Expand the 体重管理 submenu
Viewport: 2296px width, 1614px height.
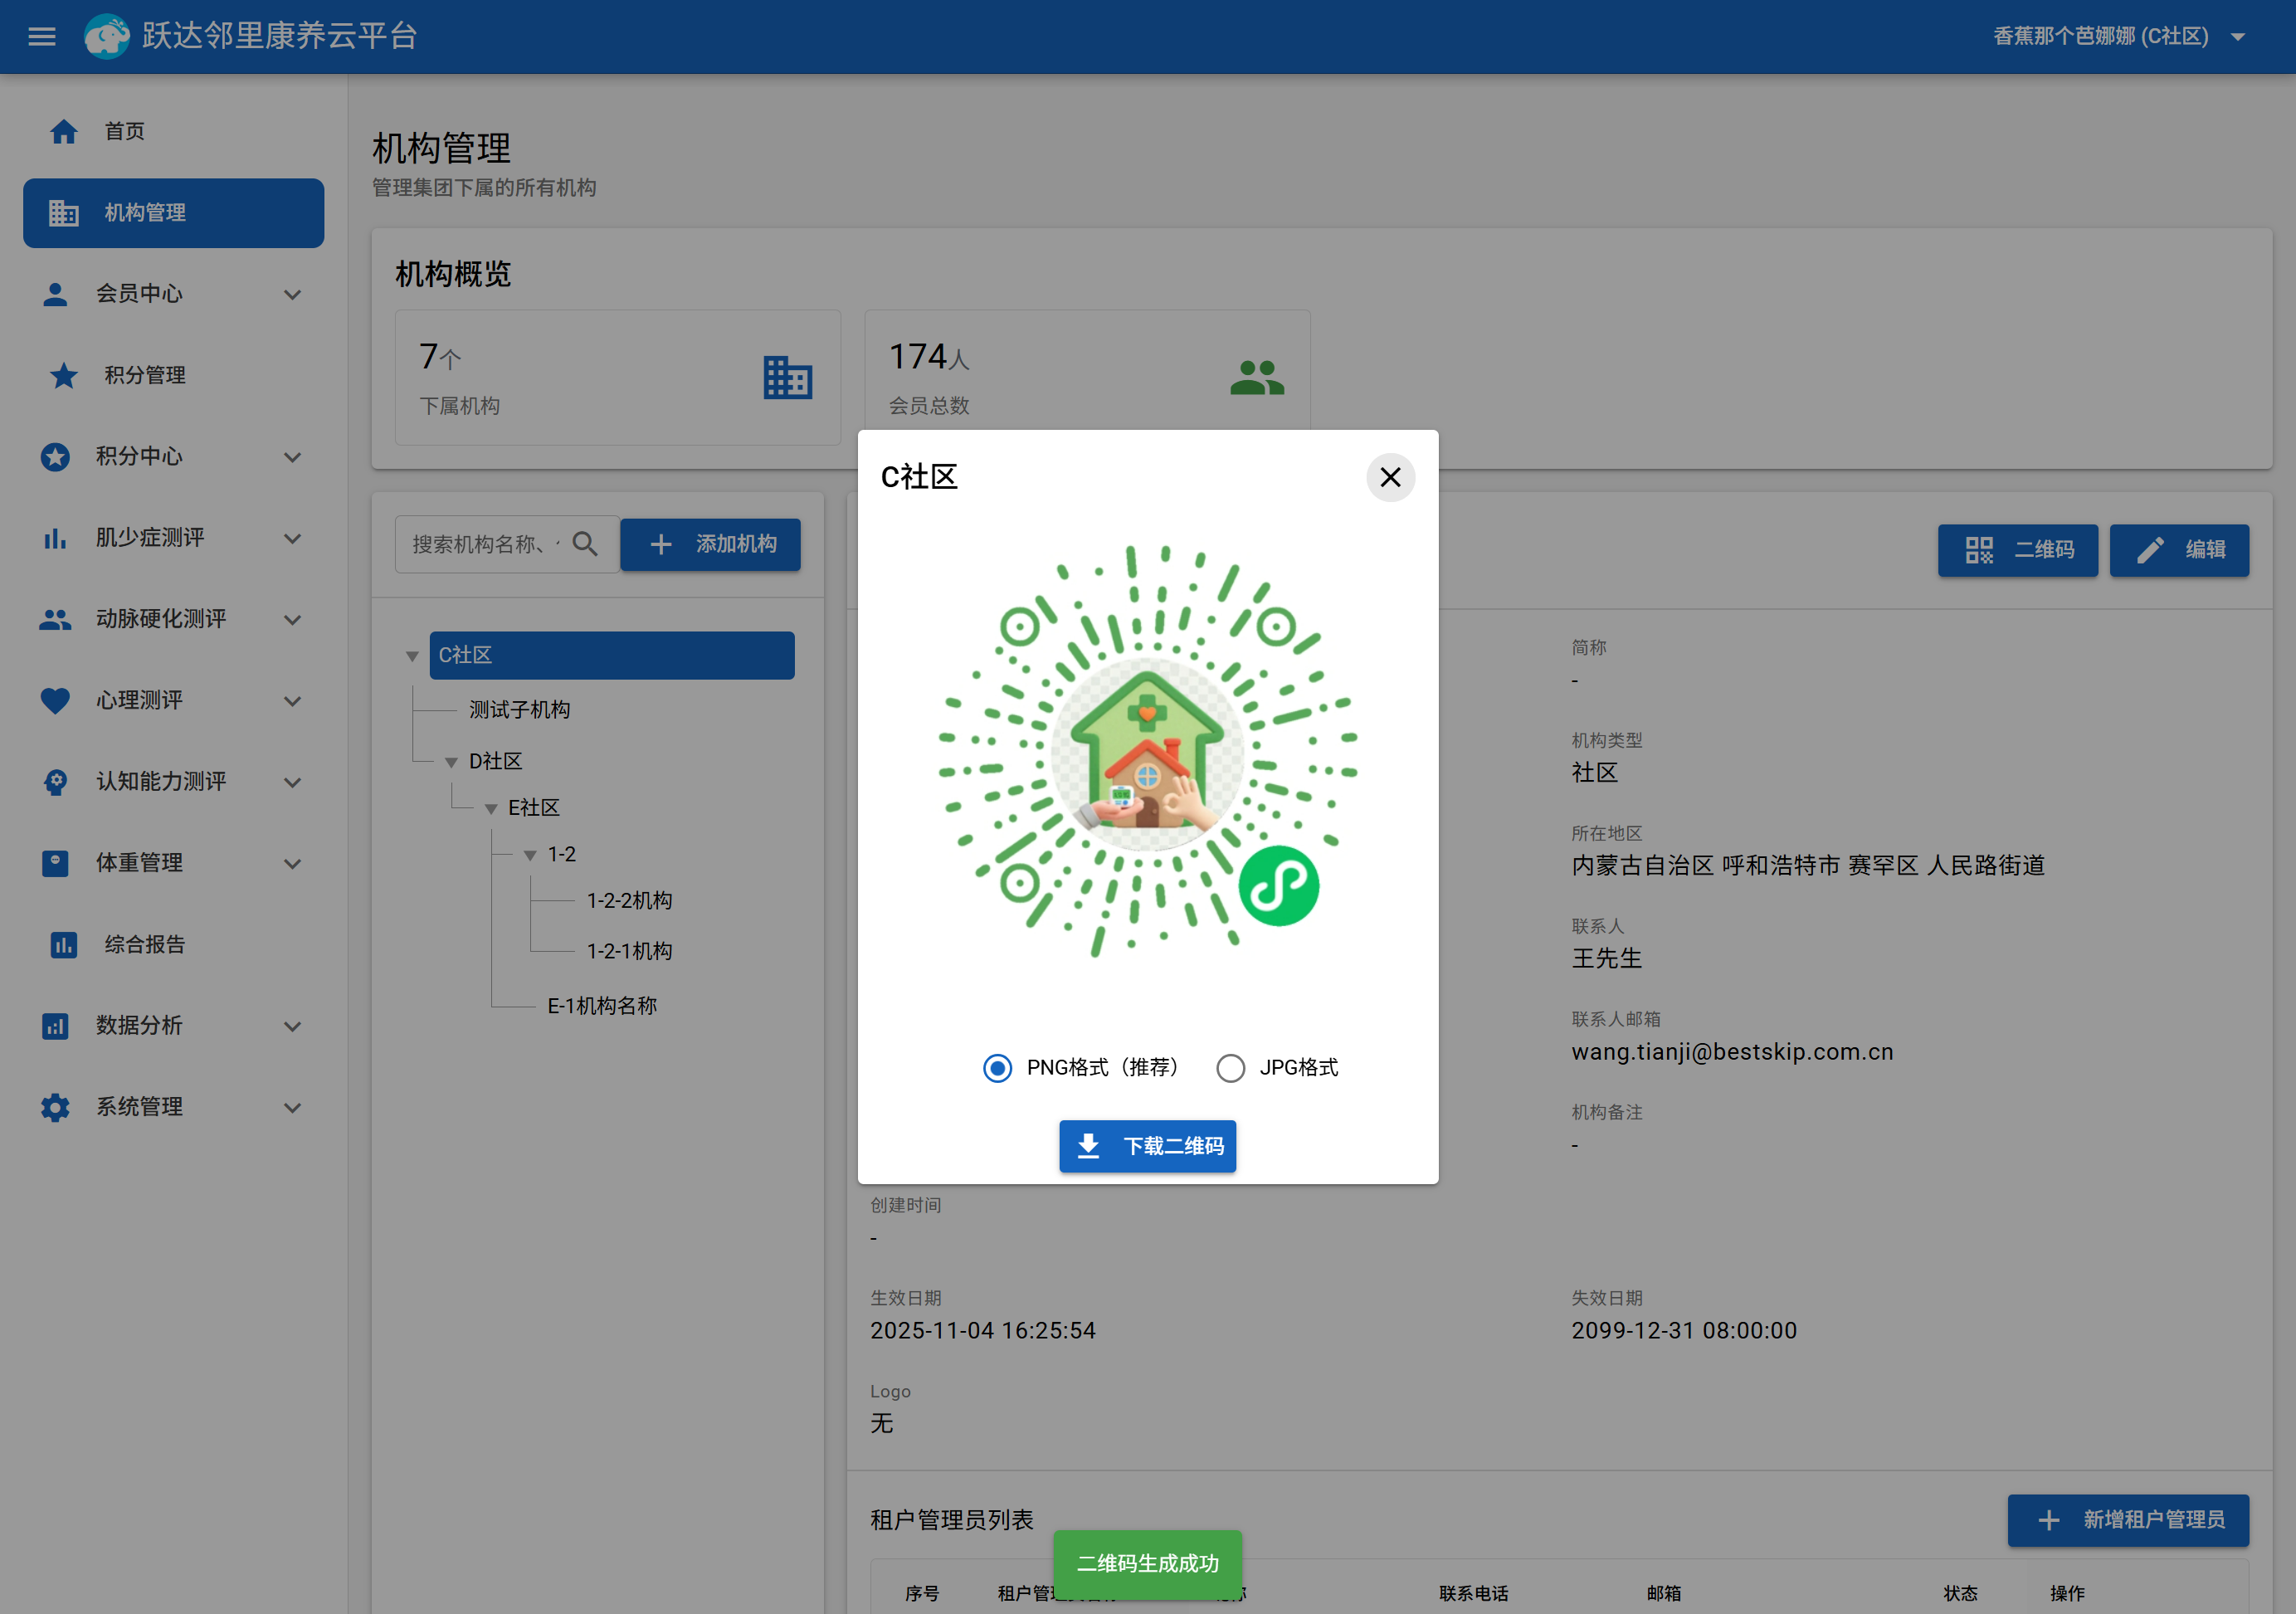(x=292, y=864)
